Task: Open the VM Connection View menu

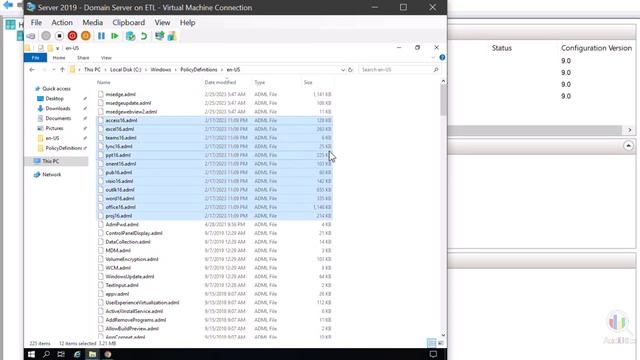Action: pyautogui.click(x=162, y=22)
